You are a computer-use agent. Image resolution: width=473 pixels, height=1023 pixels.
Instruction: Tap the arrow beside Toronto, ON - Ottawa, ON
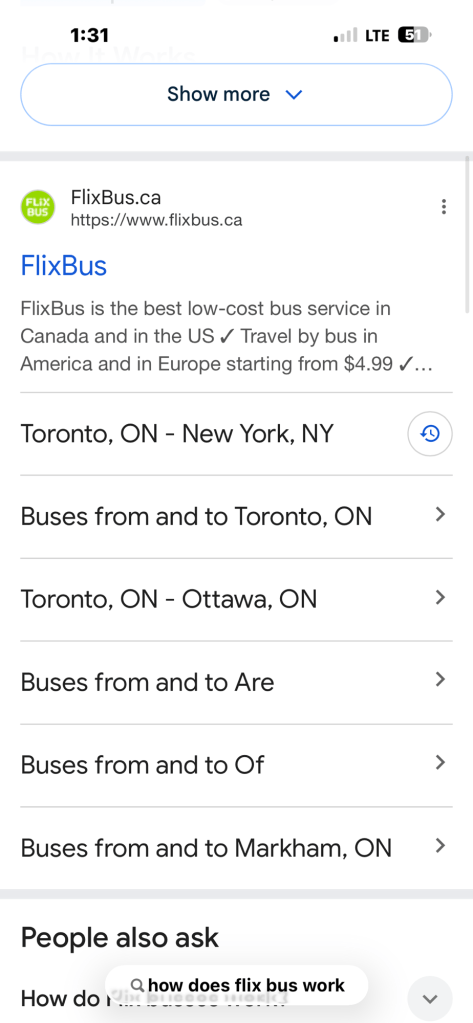coord(440,598)
